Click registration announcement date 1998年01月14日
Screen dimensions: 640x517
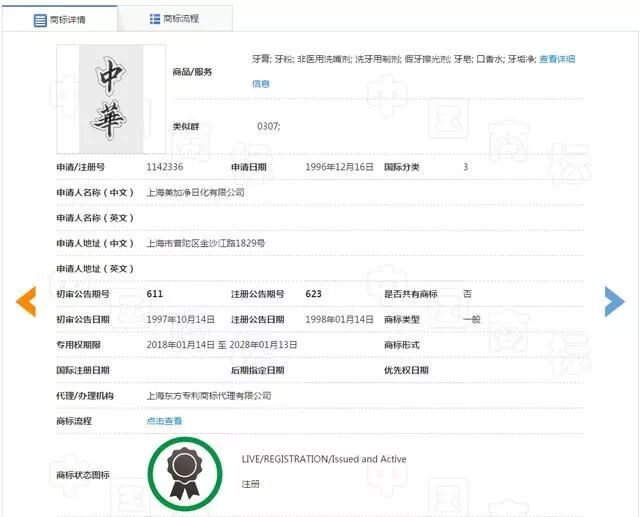(x=339, y=319)
